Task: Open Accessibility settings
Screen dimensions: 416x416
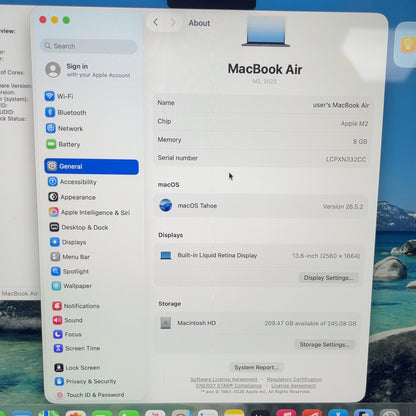Action: pos(72,182)
